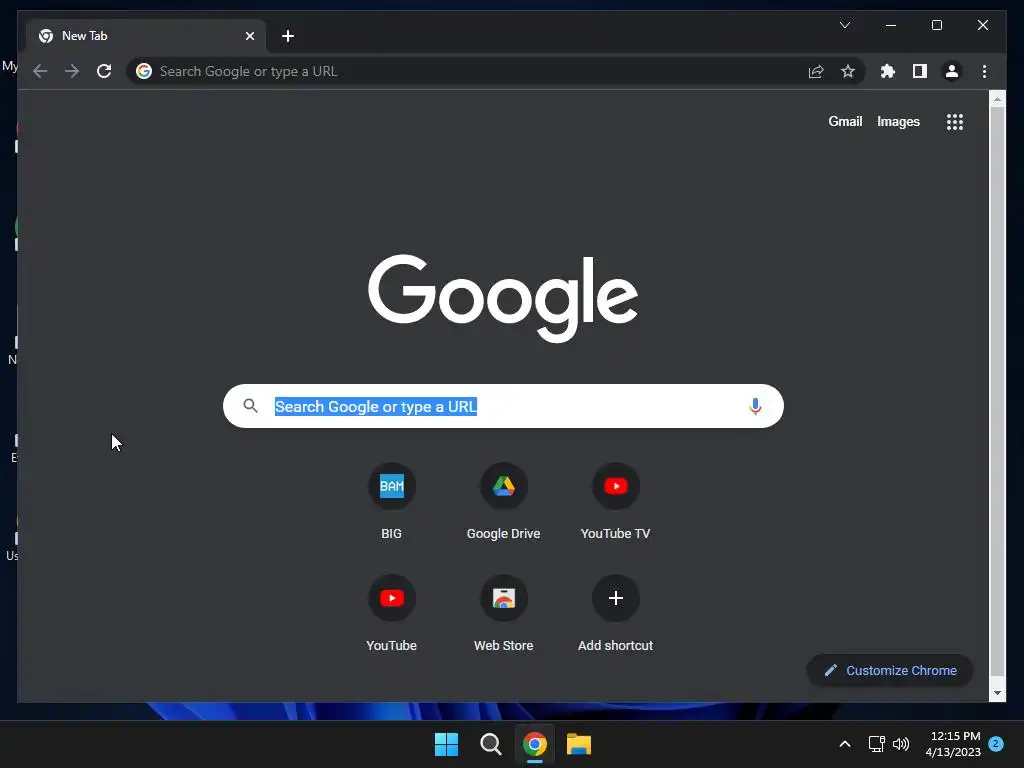Open the clock showing 12:15 PM

(953, 744)
